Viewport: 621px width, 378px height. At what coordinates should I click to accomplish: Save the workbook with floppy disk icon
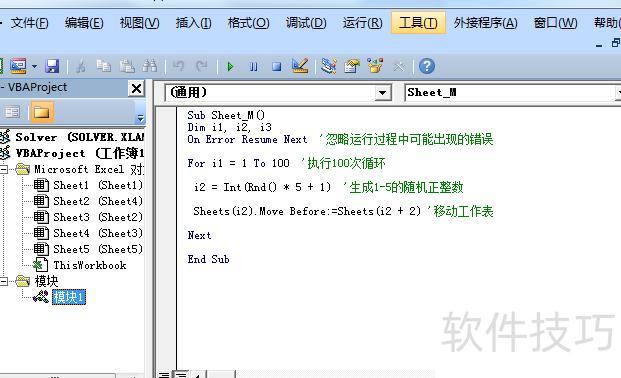point(52,66)
